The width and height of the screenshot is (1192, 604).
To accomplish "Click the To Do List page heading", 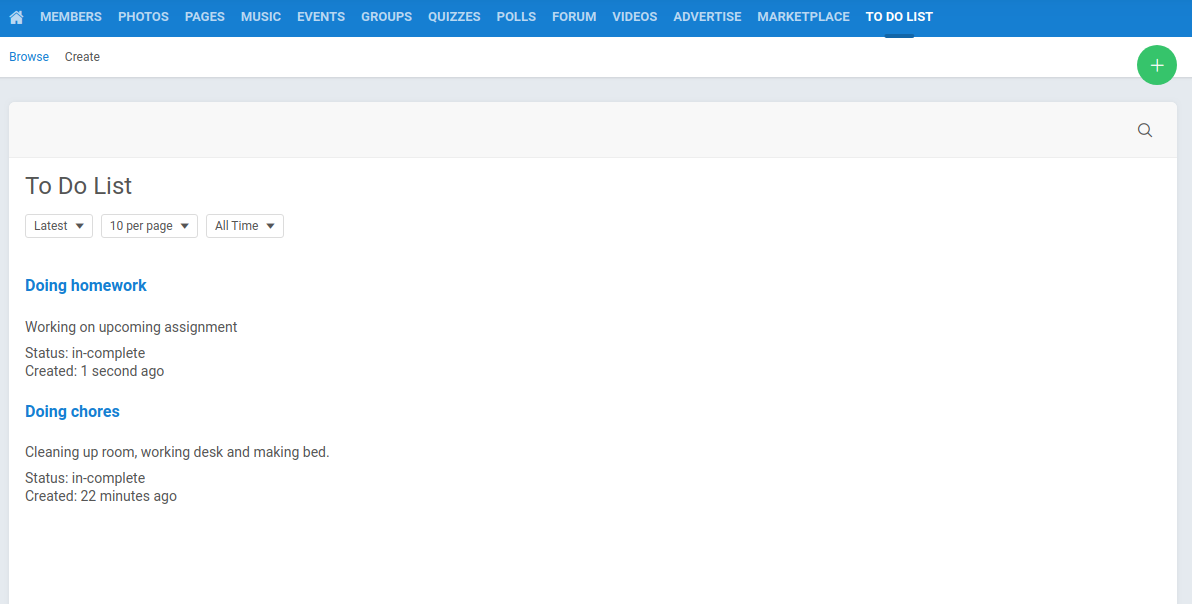I will (78, 186).
